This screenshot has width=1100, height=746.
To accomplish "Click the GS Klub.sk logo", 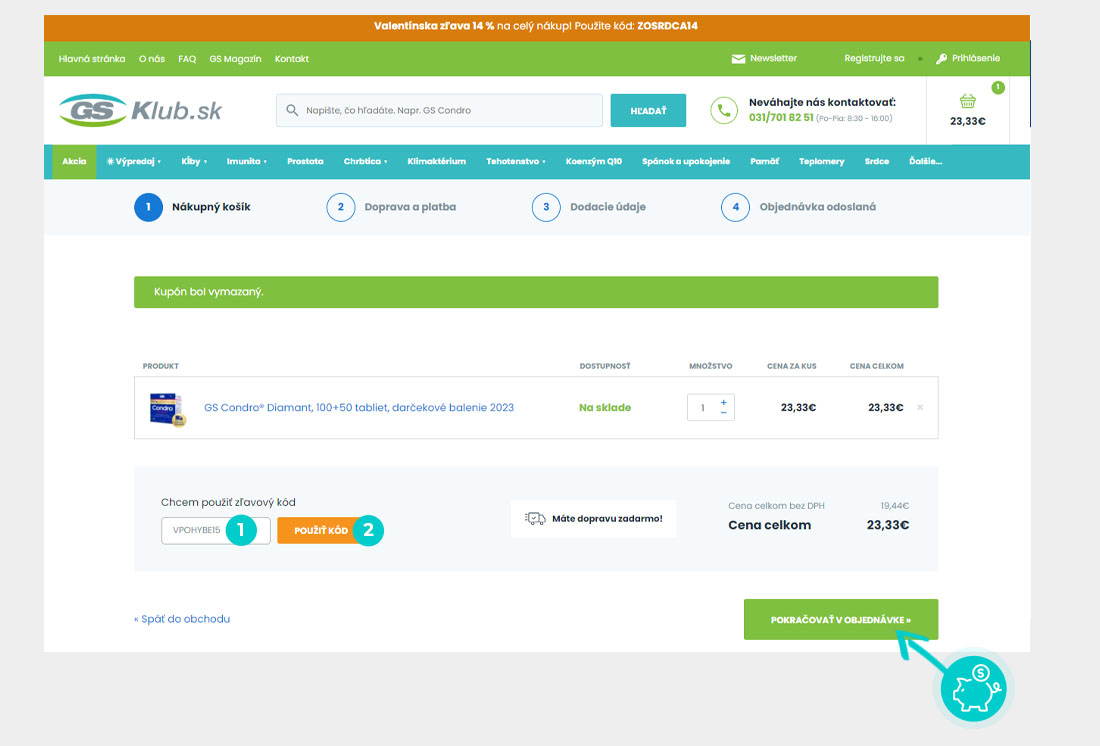I will click(x=140, y=110).
